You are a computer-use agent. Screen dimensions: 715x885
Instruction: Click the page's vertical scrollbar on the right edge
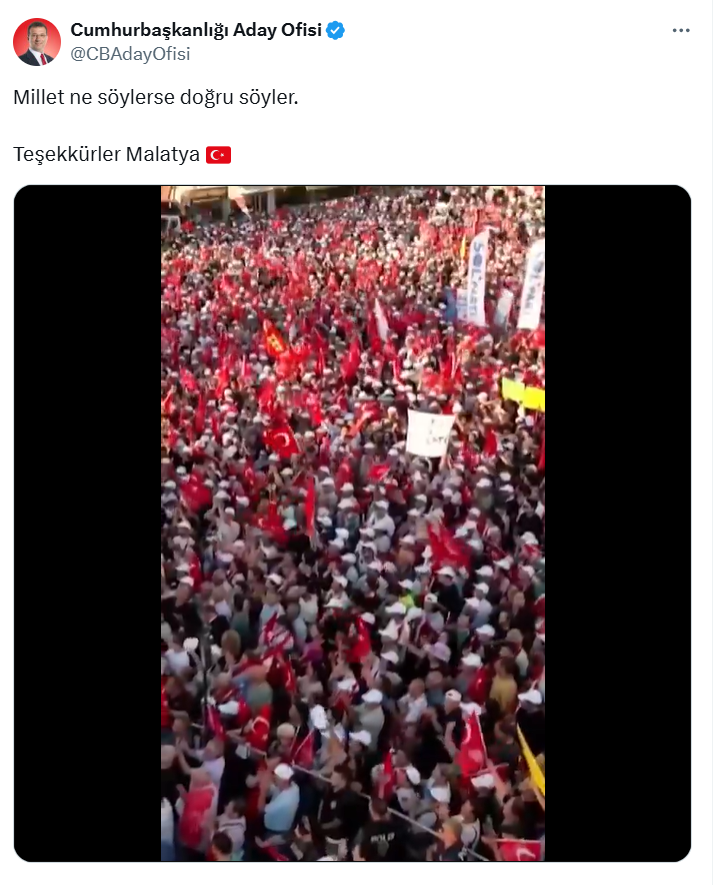coord(713,442)
